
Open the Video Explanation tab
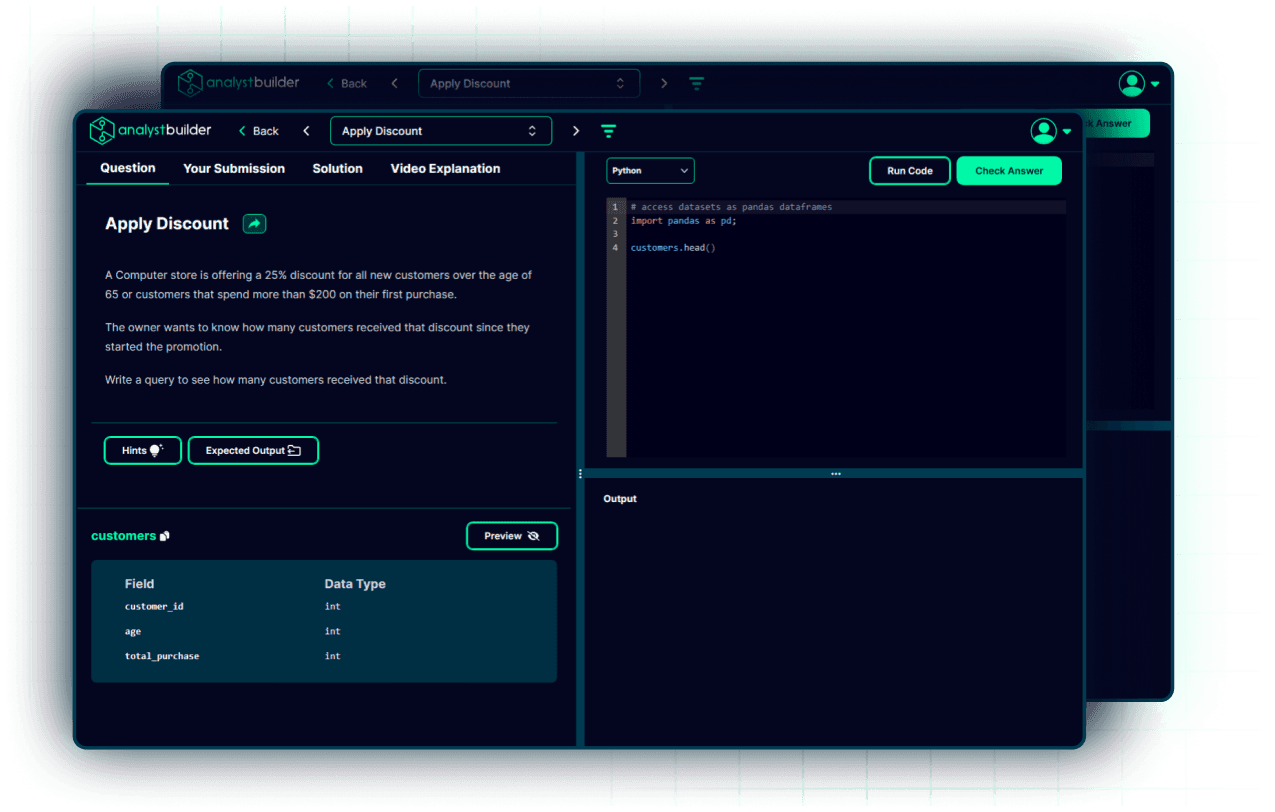click(x=445, y=169)
